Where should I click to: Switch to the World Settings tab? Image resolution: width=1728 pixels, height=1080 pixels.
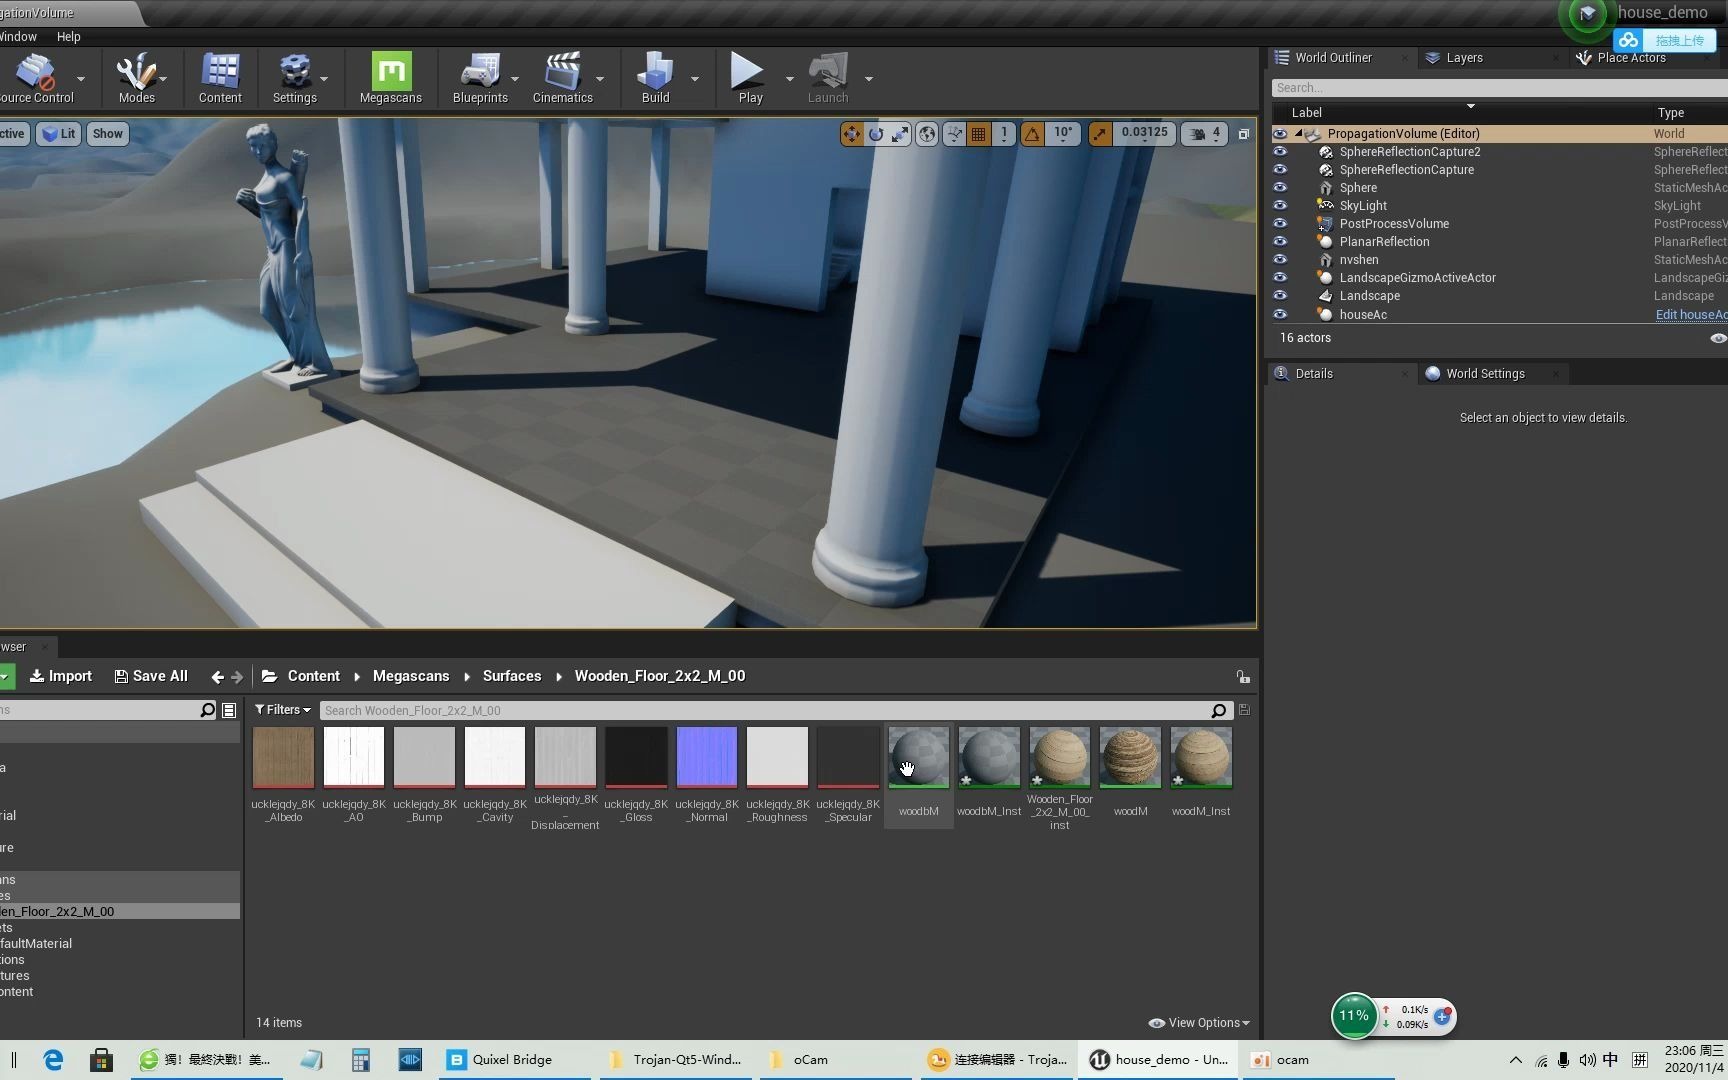(1485, 373)
